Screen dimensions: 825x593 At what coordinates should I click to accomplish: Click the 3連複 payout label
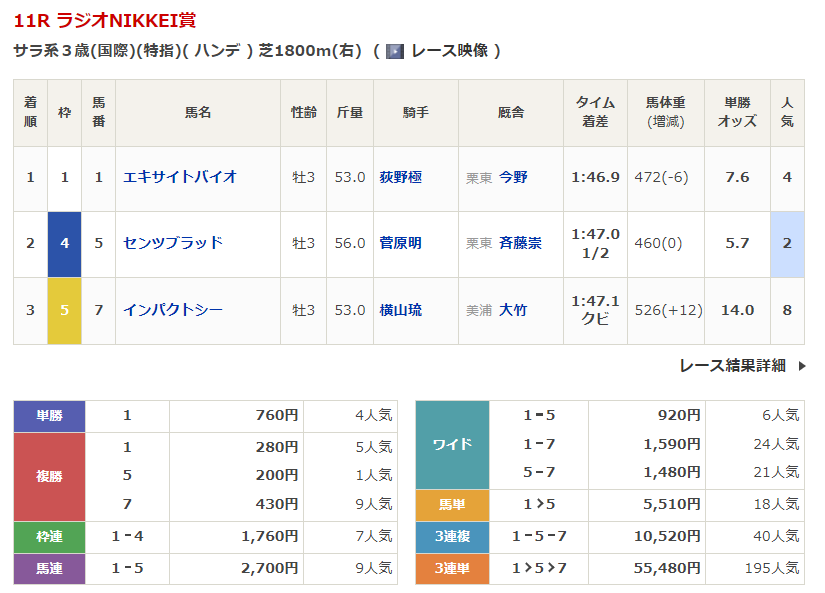[452, 537]
